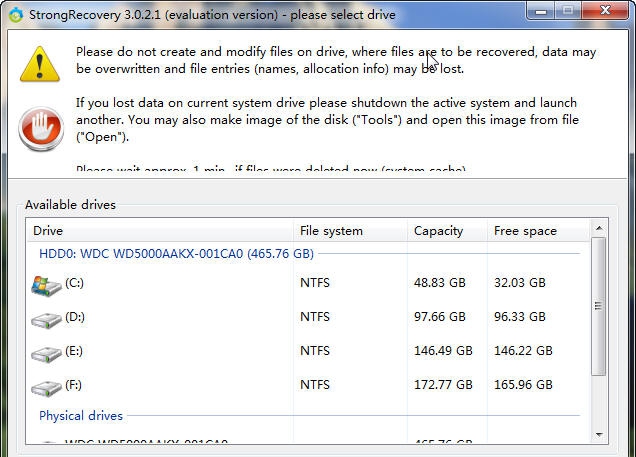Viewport: 636px width, 457px height.
Task: Click the (E:) drive label text
Action: point(74,351)
